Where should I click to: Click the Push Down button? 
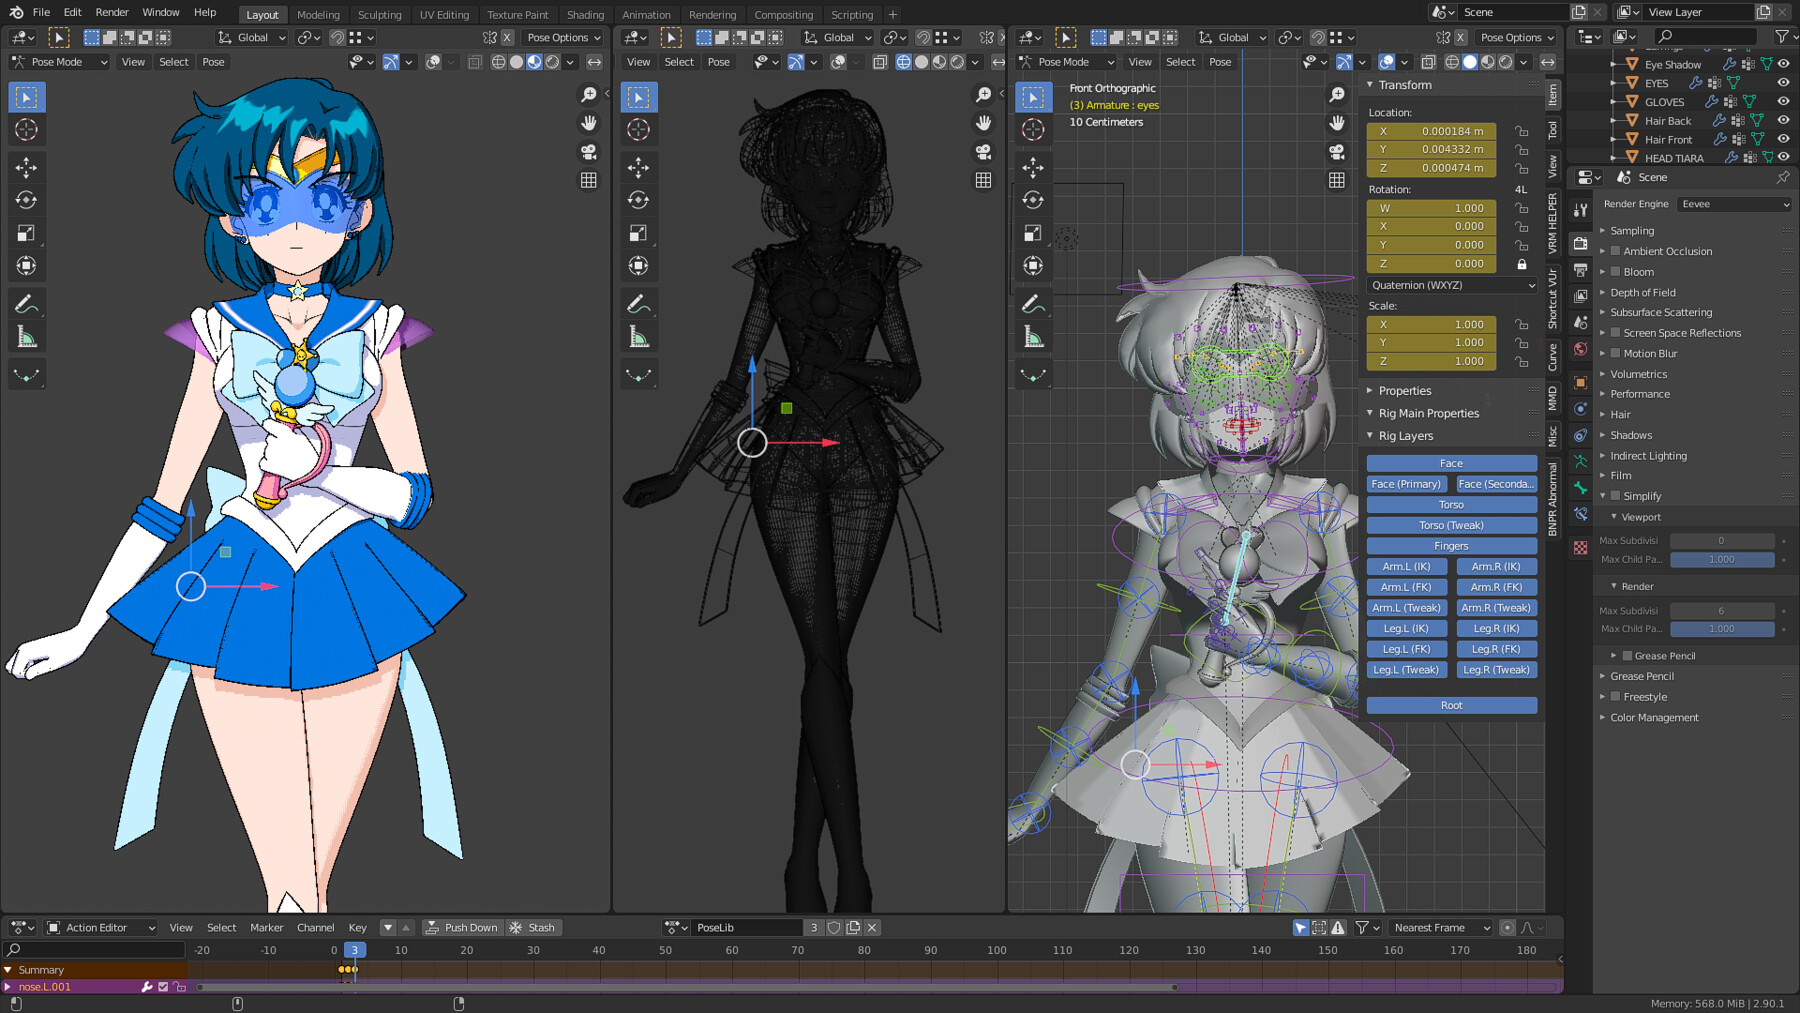coord(462,928)
